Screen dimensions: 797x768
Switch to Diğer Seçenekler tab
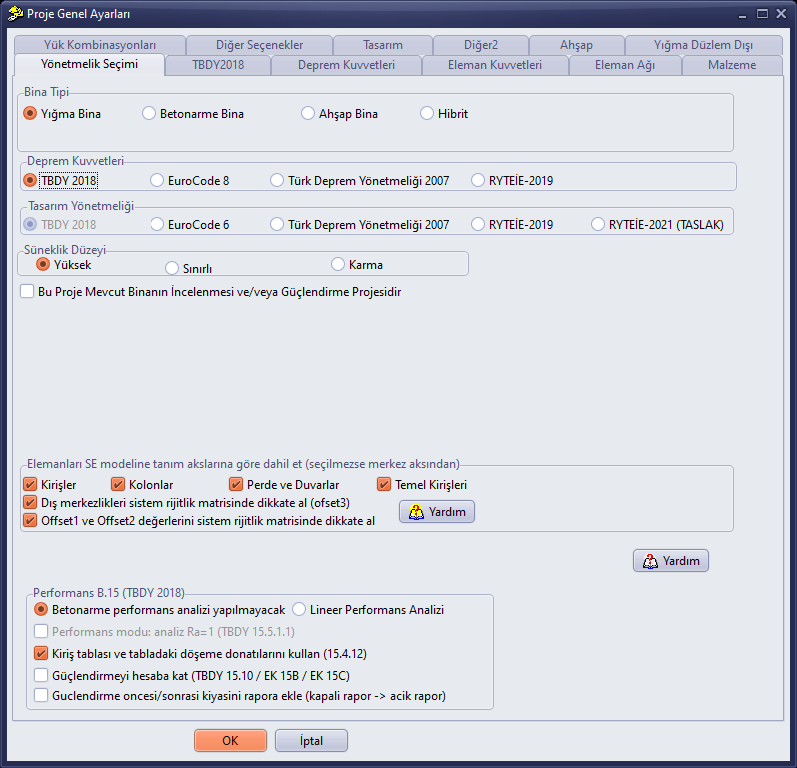click(259, 45)
